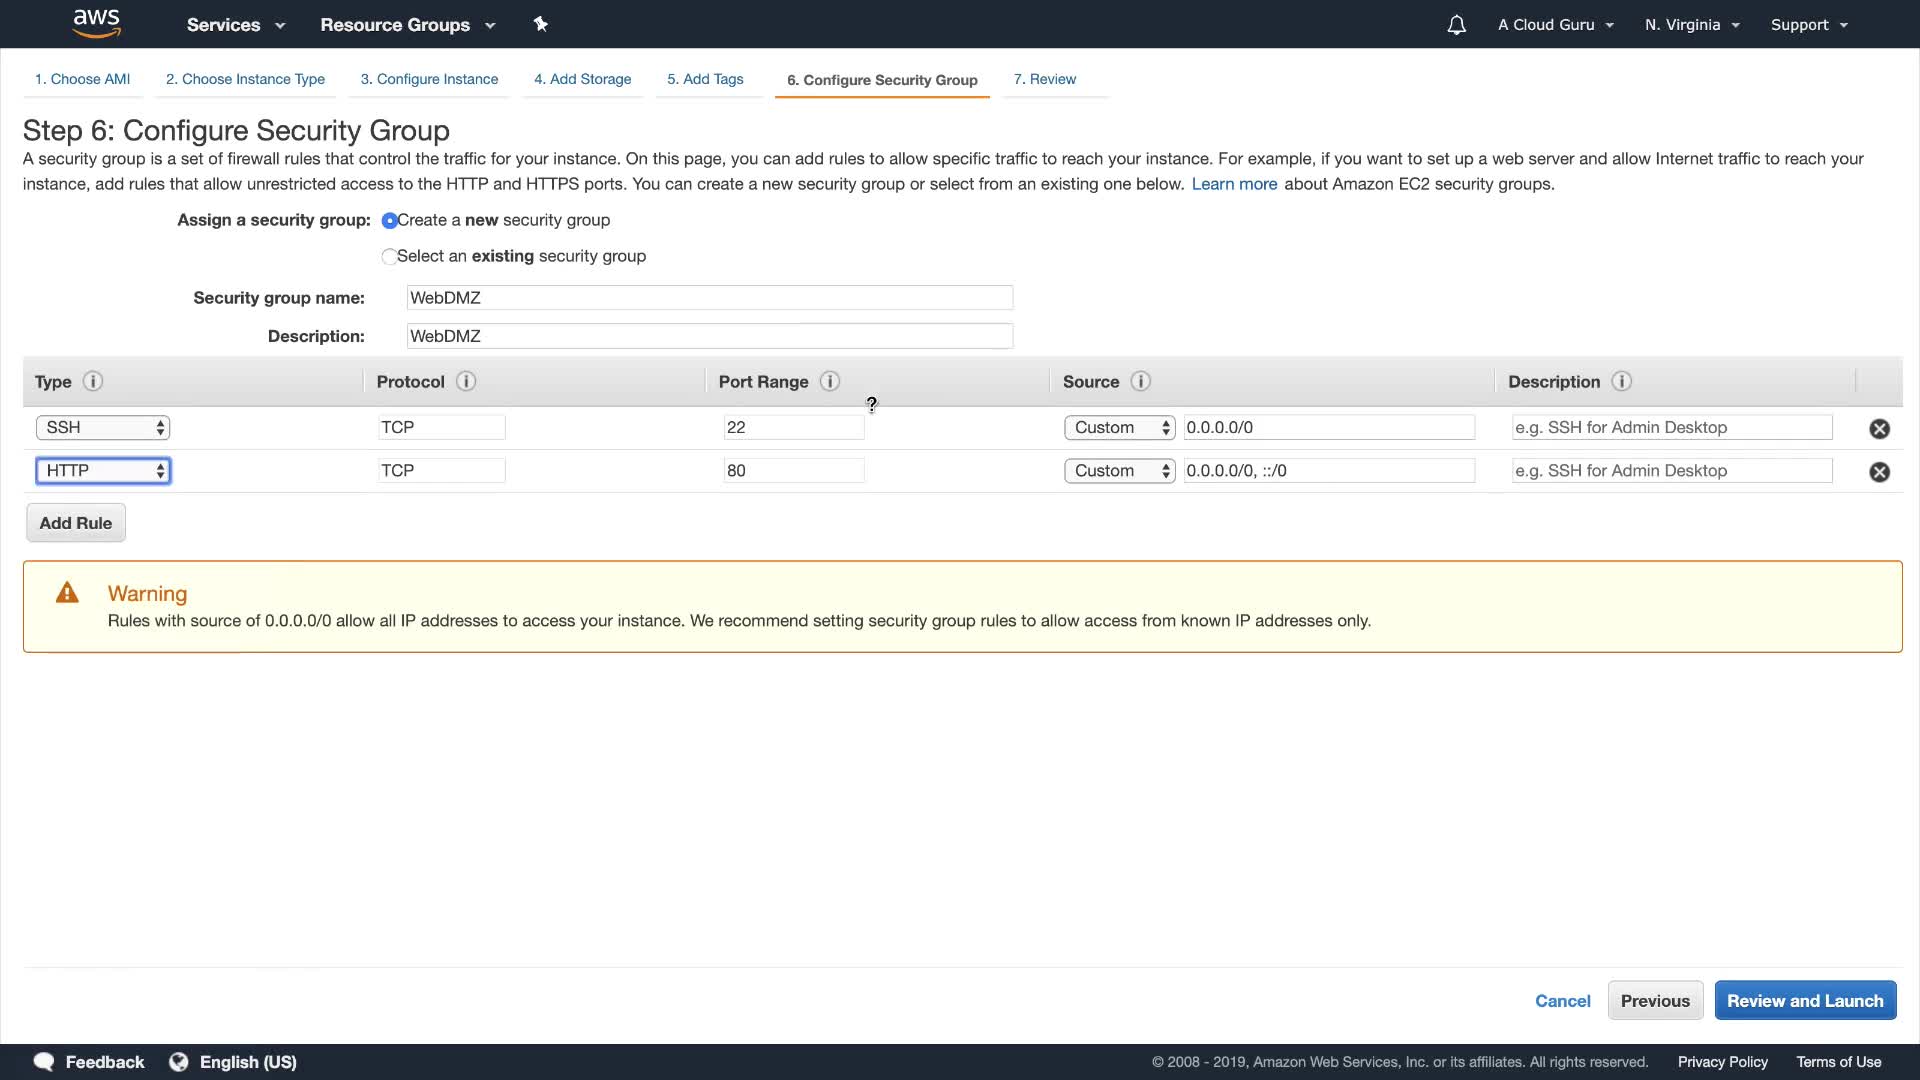Click the AWS logo home icon

pos(96,24)
